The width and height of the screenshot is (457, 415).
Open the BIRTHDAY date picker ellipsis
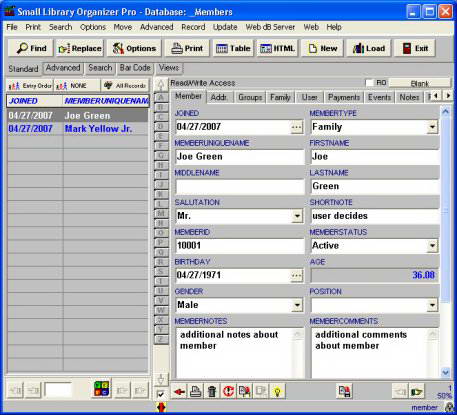[x=296, y=275]
